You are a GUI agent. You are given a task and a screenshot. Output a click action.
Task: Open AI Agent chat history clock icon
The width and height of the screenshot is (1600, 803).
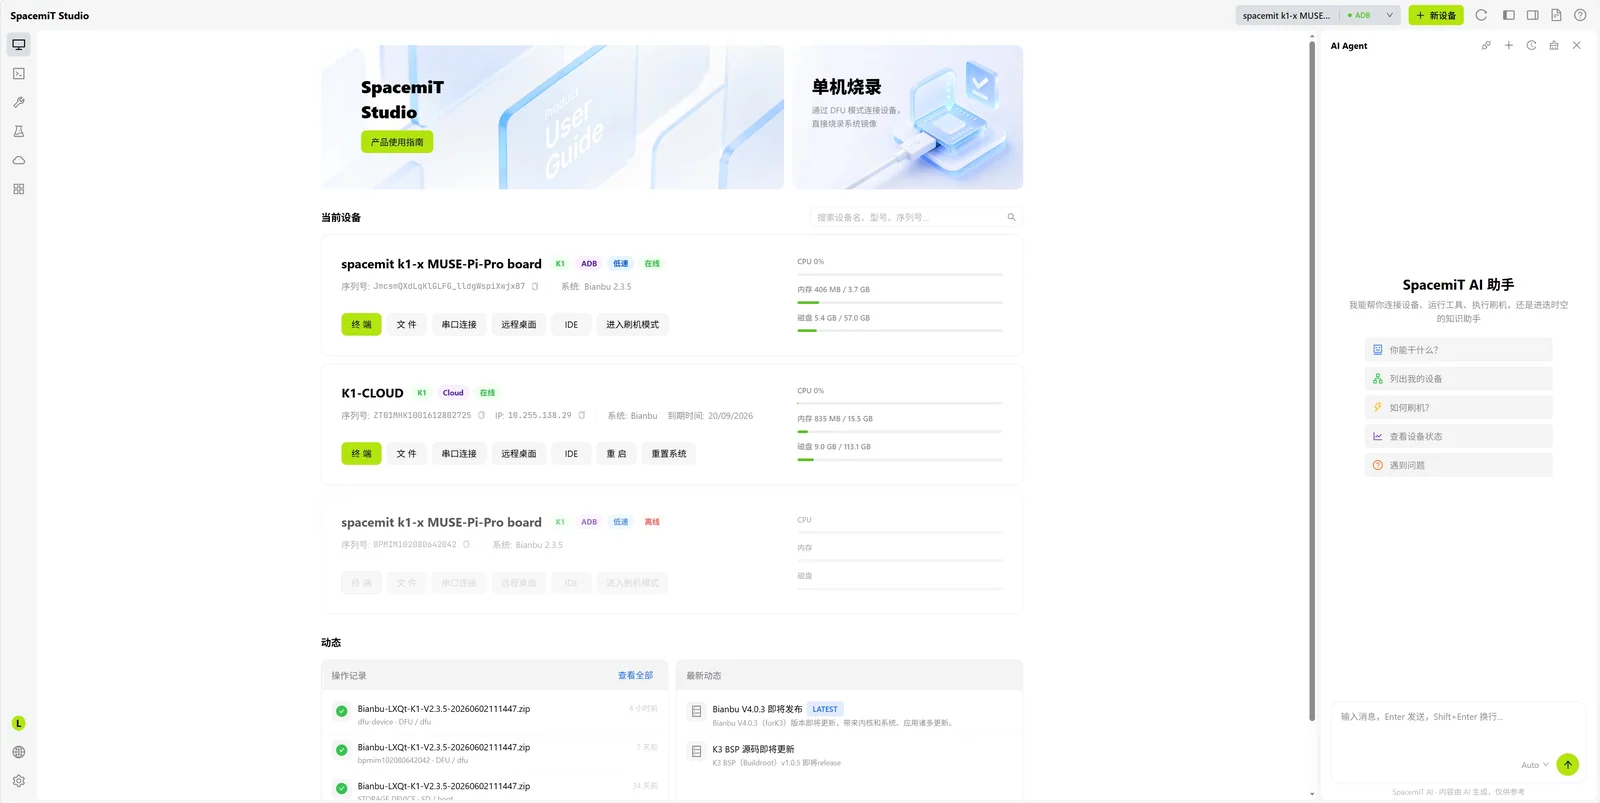click(1531, 45)
